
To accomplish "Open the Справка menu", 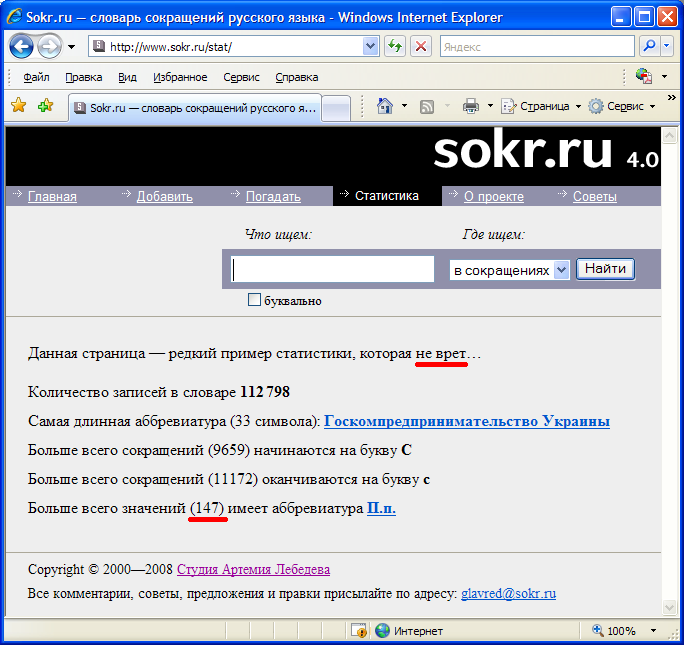I will pyautogui.click(x=297, y=77).
